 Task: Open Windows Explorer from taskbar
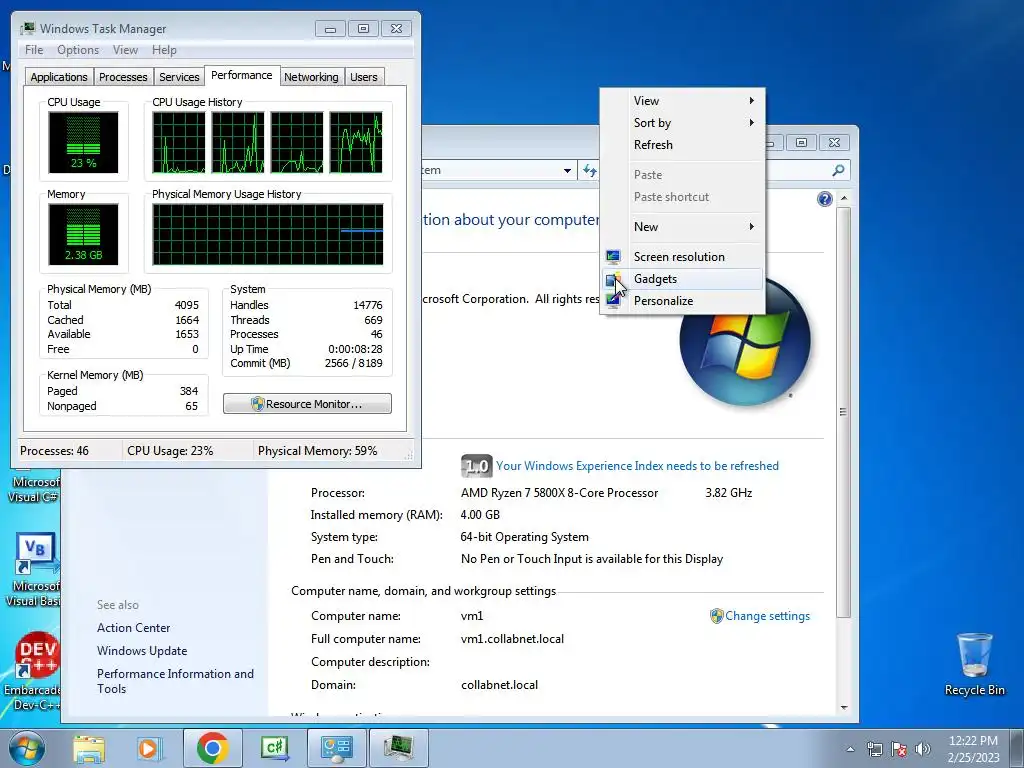point(89,748)
